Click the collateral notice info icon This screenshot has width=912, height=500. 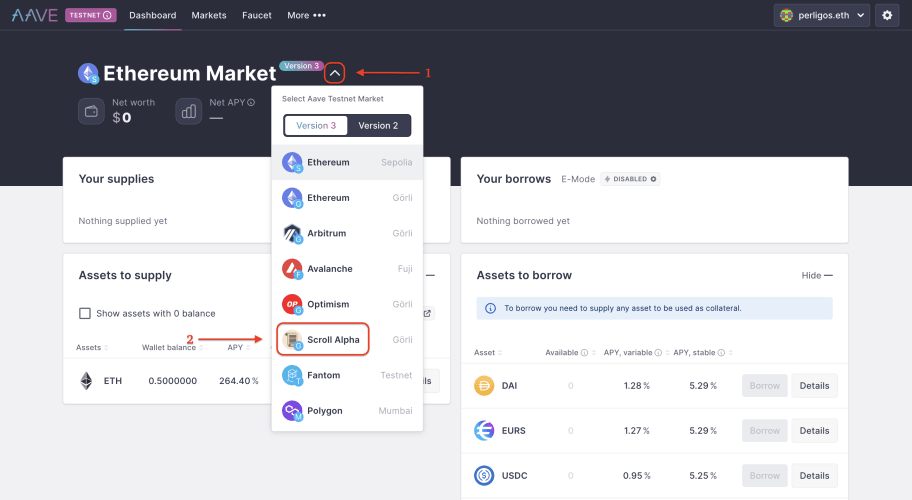(x=490, y=308)
